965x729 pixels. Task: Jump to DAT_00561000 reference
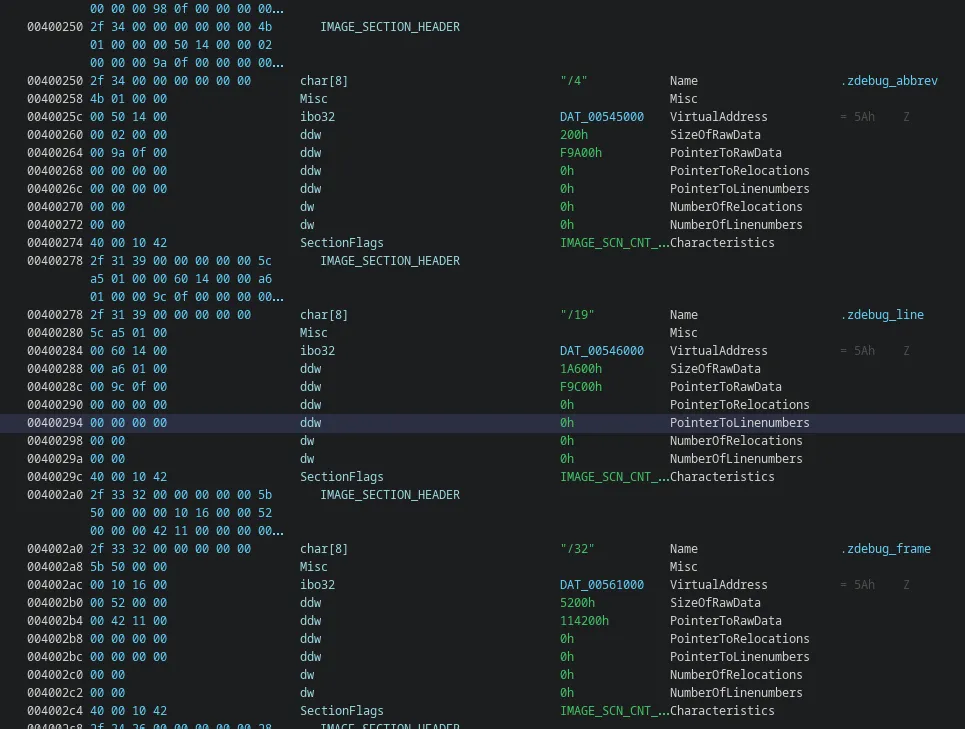[x=601, y=584]
